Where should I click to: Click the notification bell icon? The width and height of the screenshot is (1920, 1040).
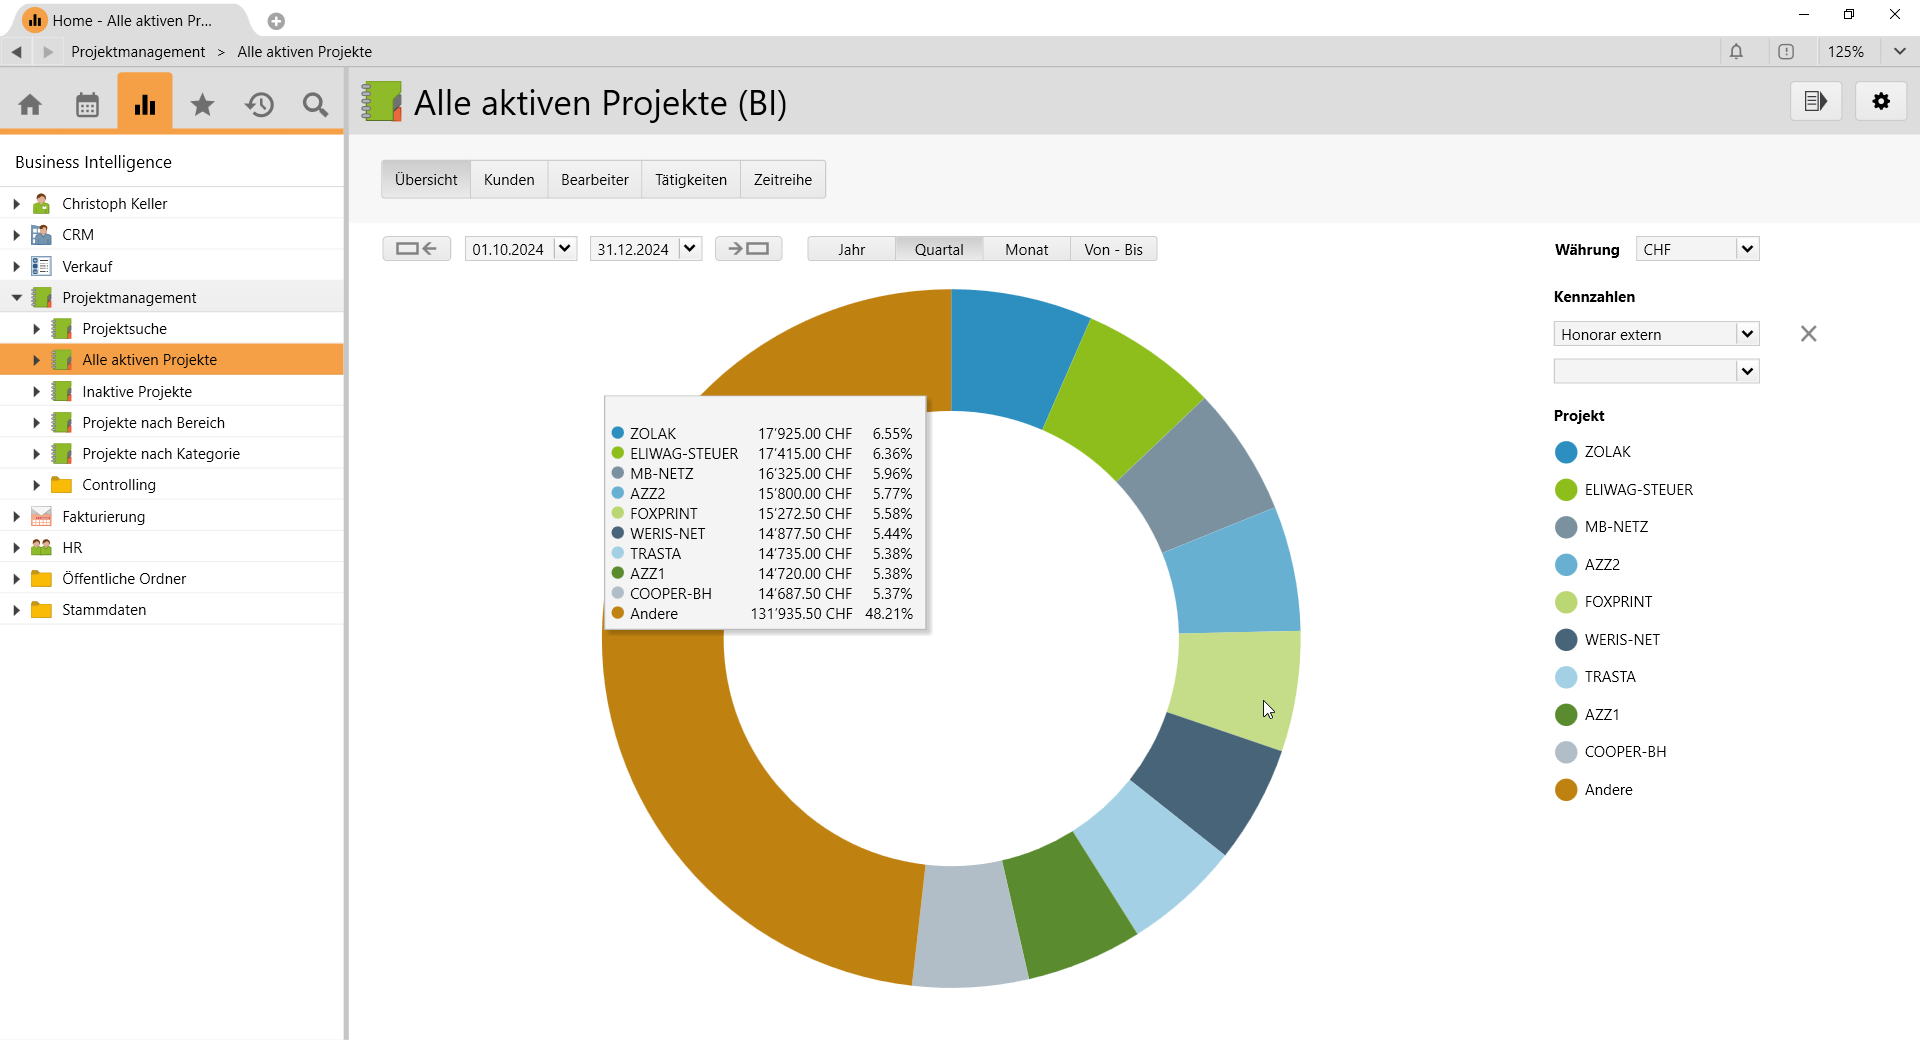[1736, 52]
